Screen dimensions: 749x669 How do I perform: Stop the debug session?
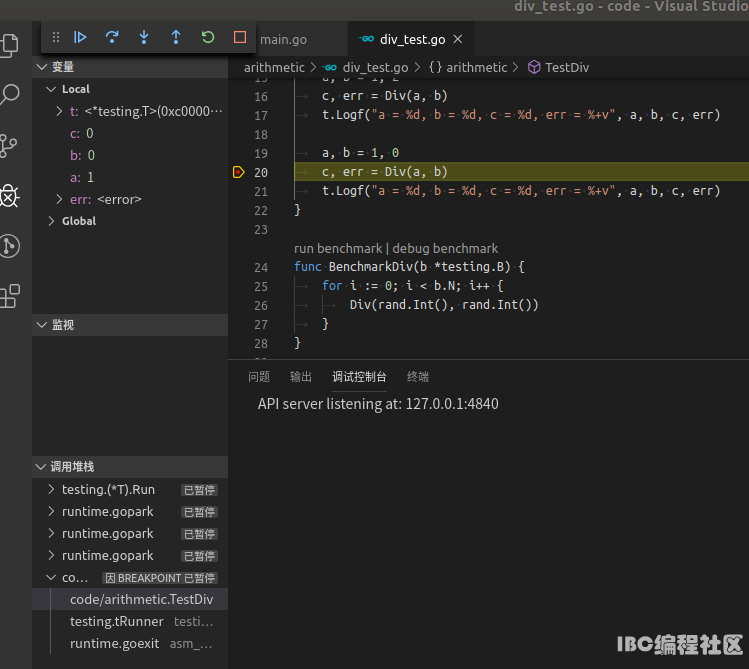240,37
